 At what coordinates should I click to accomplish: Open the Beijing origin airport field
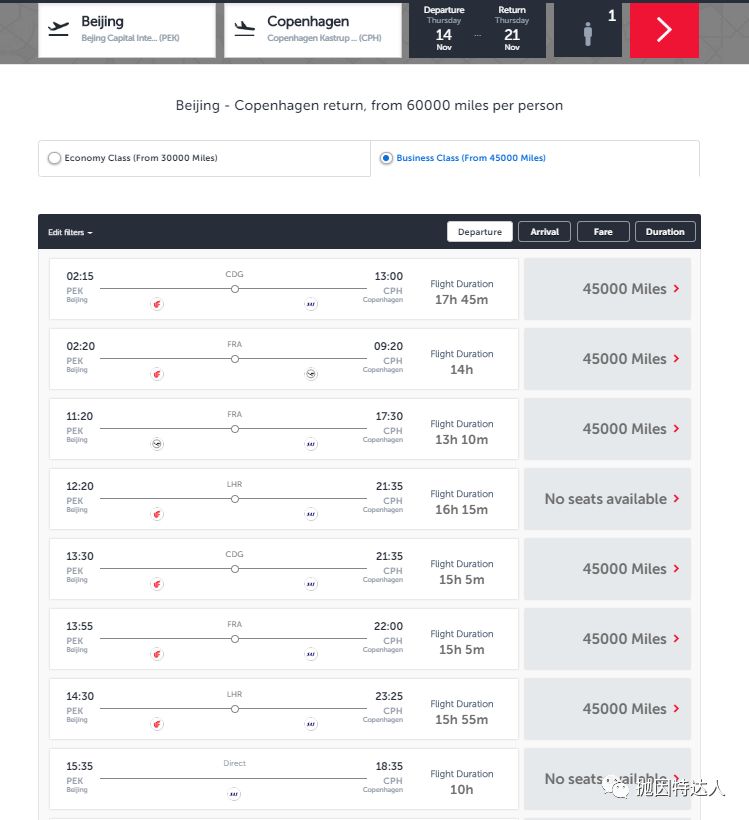(127, 30)
